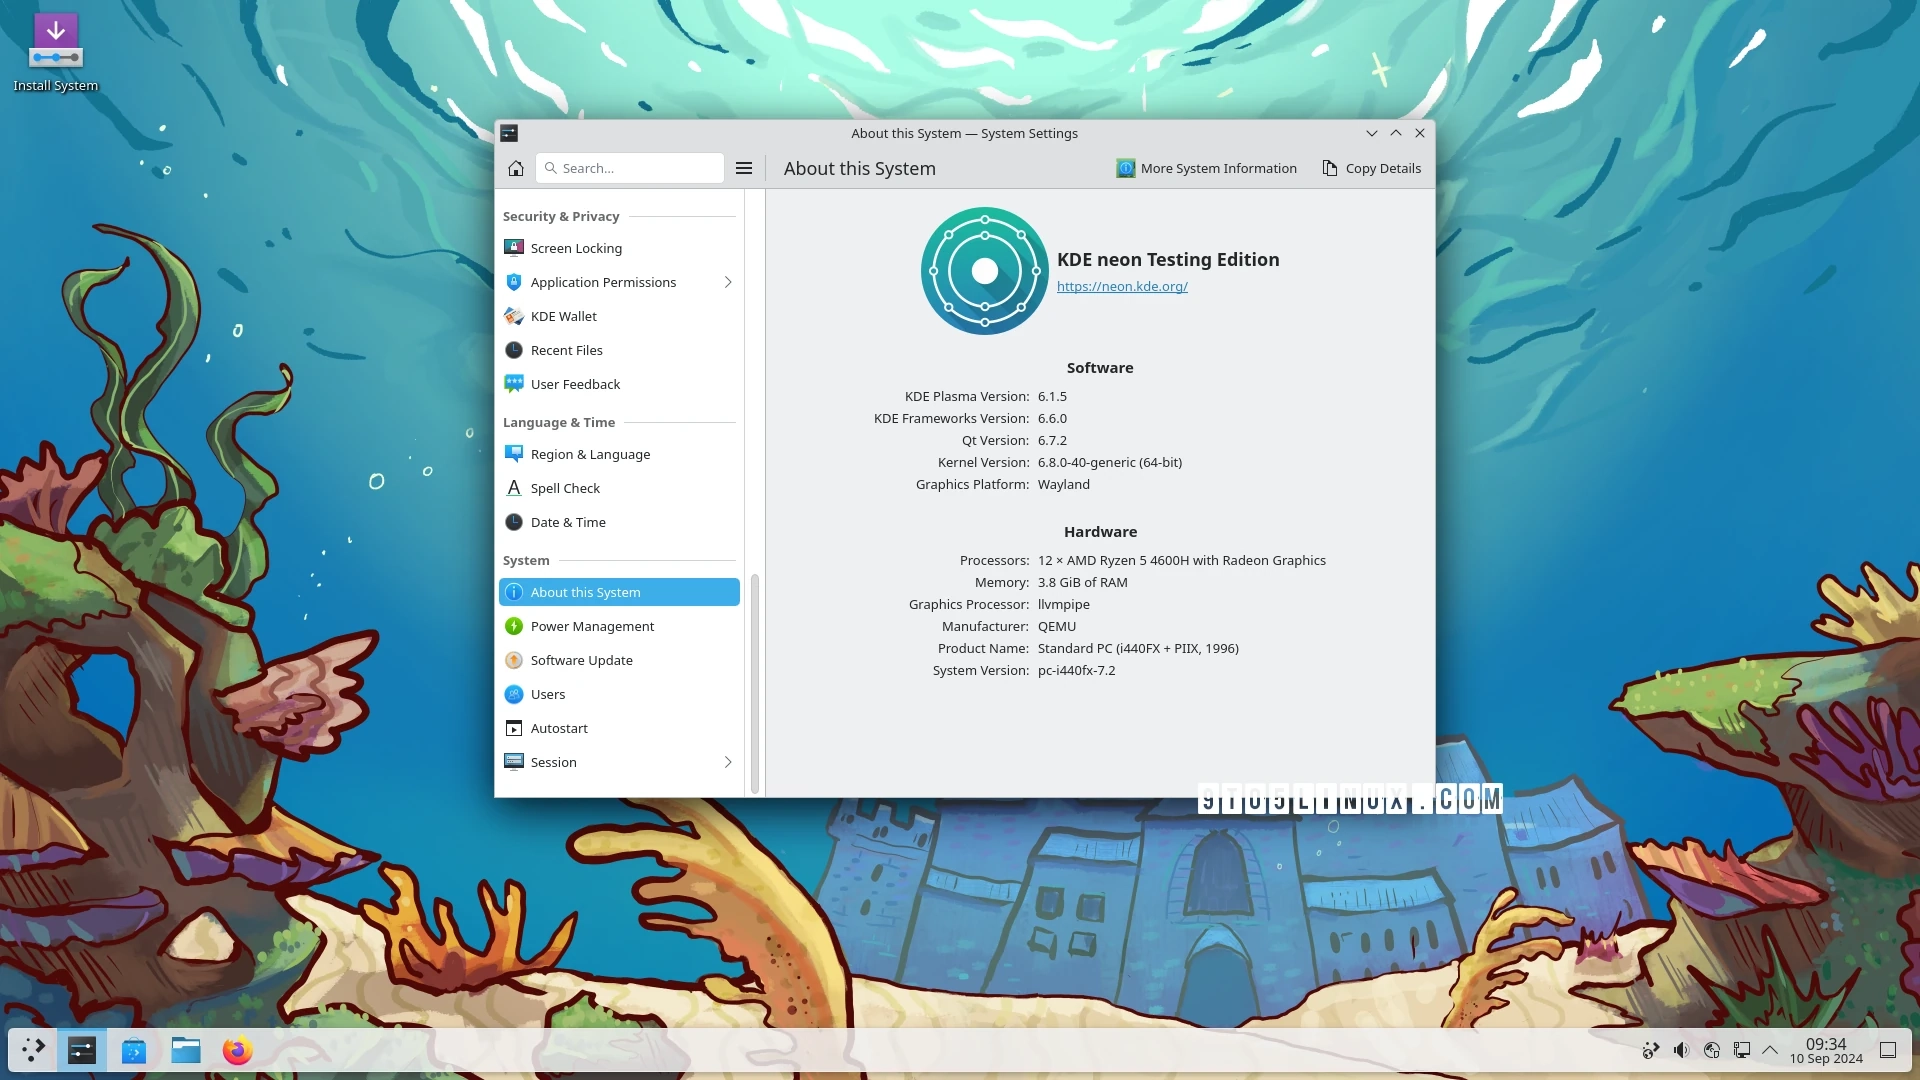Click Copy Details button

coord(1372,168)
